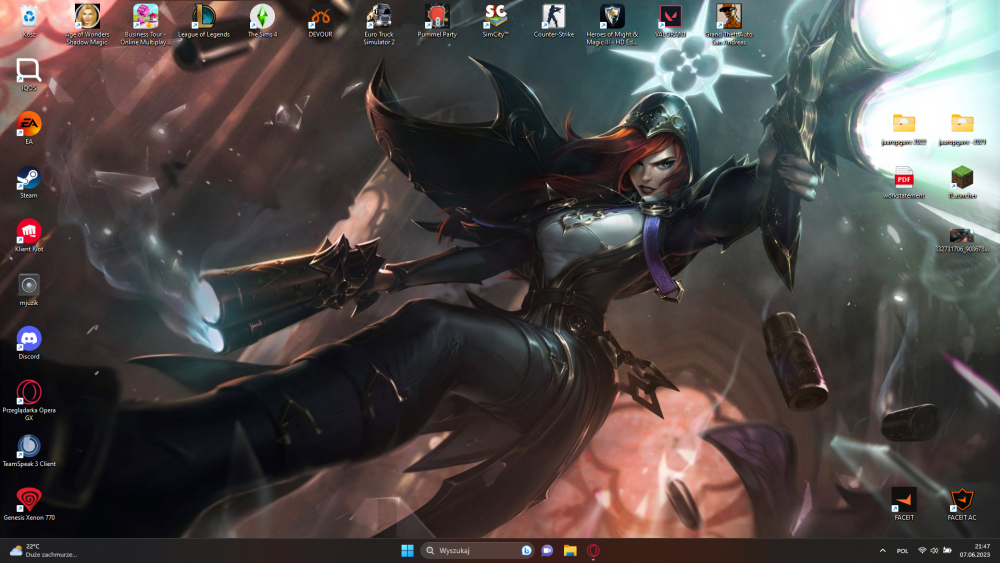
Task: Expand the hidden system tray icons chevron
Action: (x=883, y=550)
